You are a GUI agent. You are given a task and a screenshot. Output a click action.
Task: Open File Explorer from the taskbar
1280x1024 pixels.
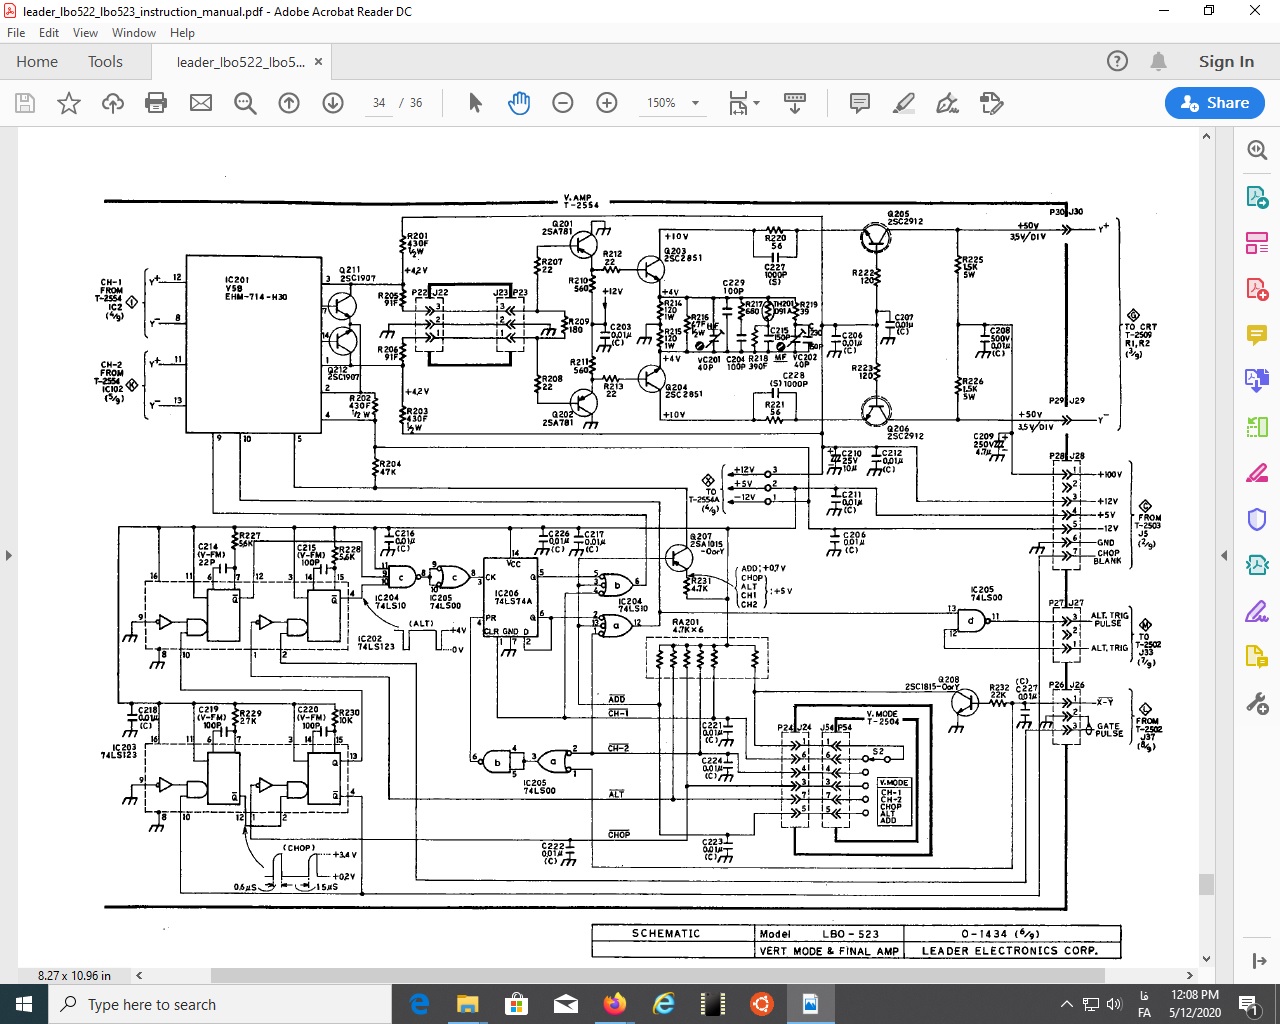[x=468, y=1004]
